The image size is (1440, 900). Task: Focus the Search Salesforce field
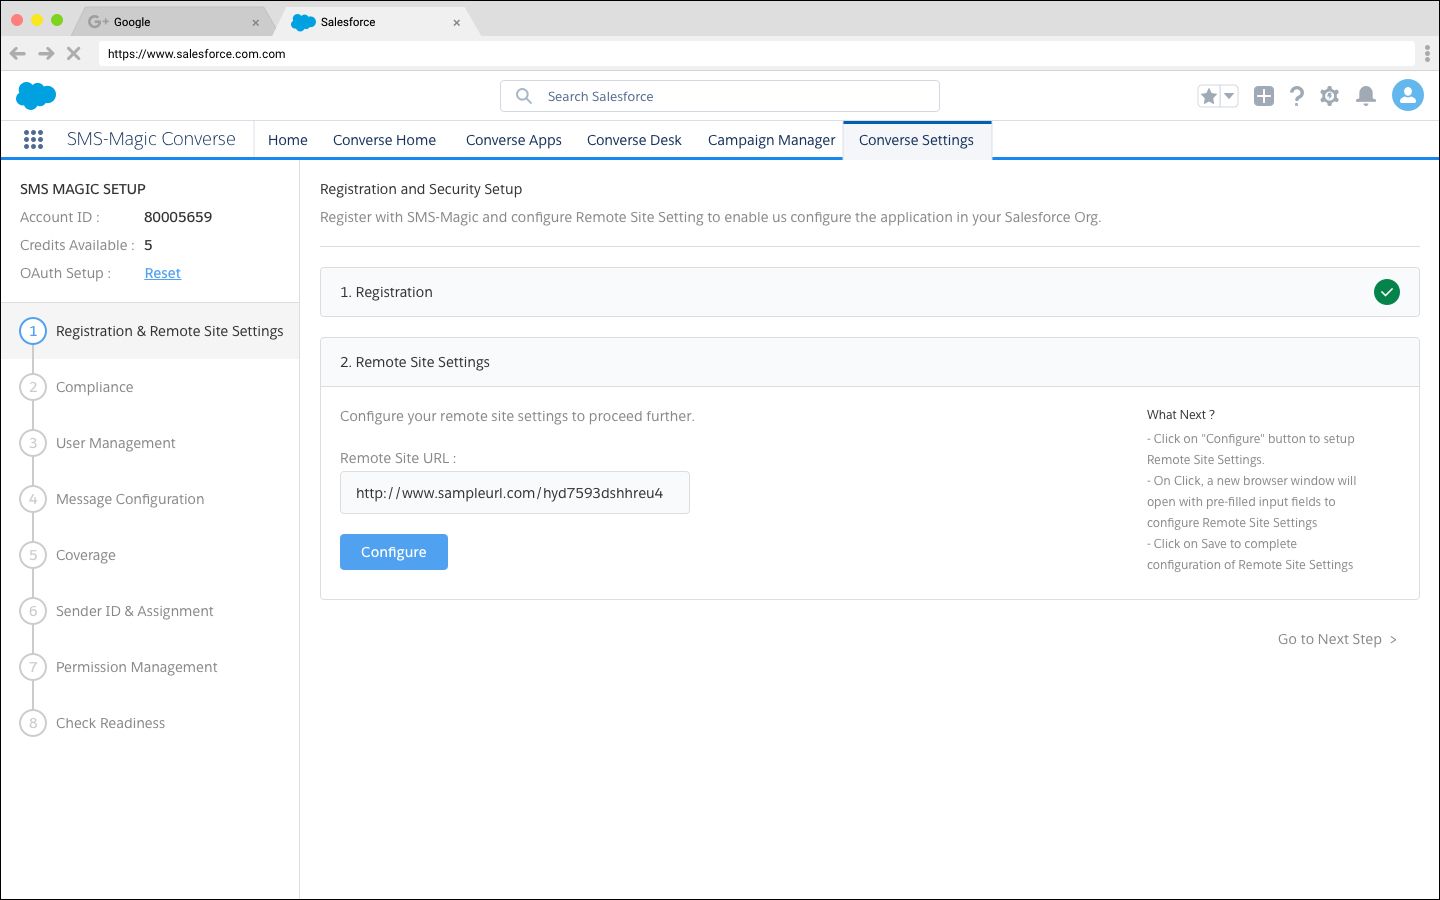coord(720,96)
